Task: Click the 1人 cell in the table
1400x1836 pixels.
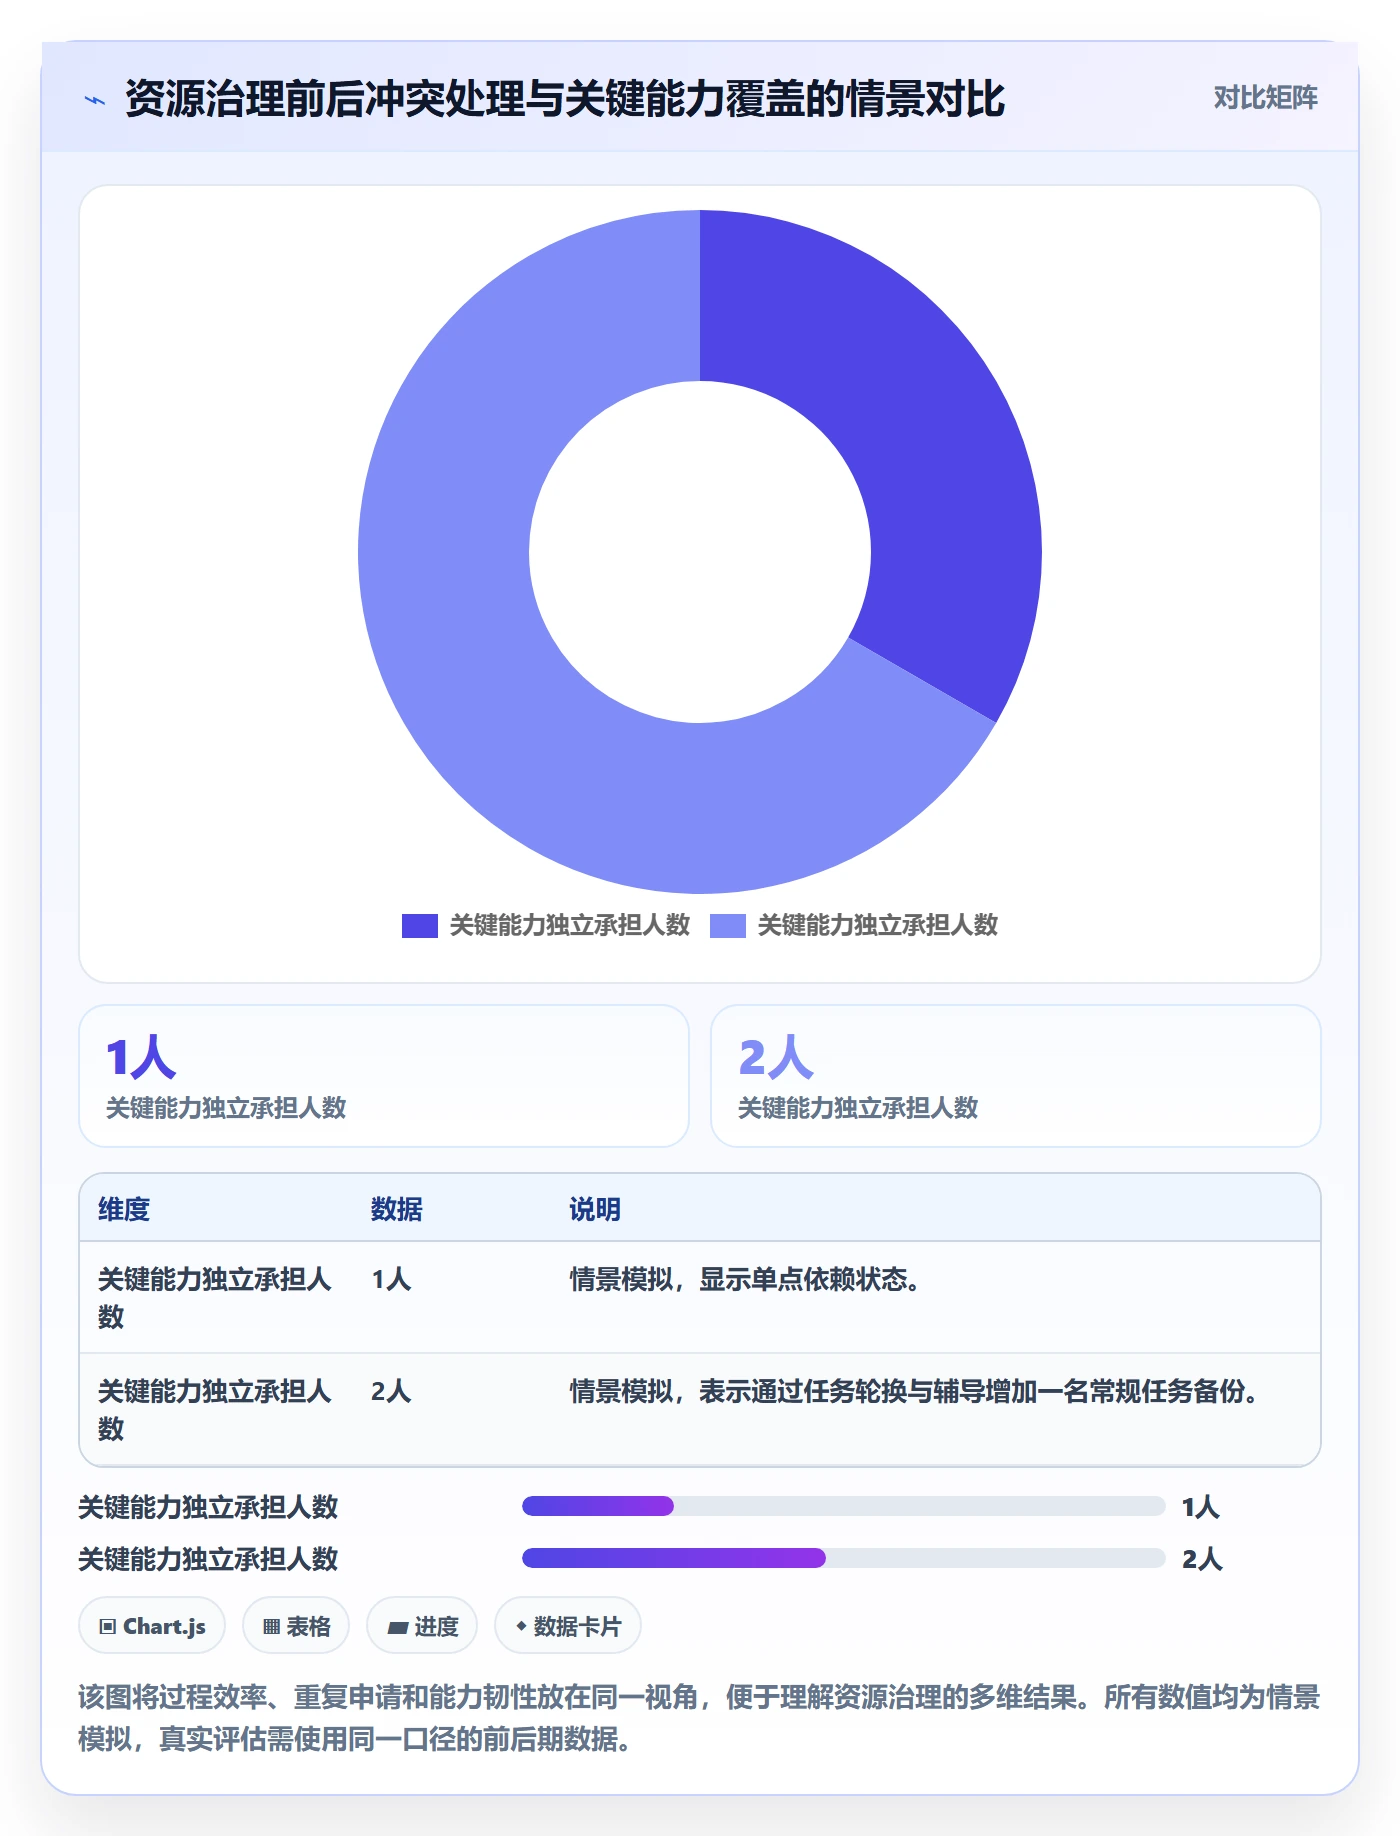Action: 391,1279
